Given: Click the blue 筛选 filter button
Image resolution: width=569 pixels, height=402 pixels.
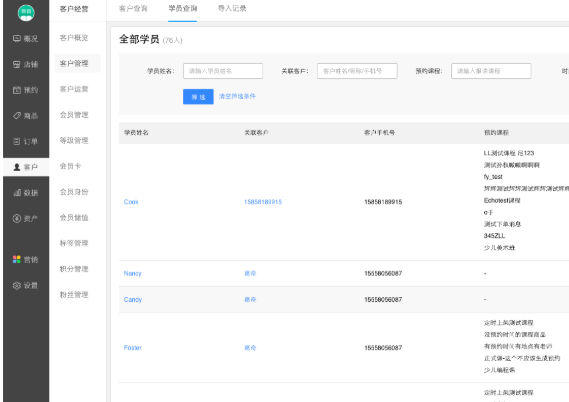Looking at the screenshot, I should (198, 97).
